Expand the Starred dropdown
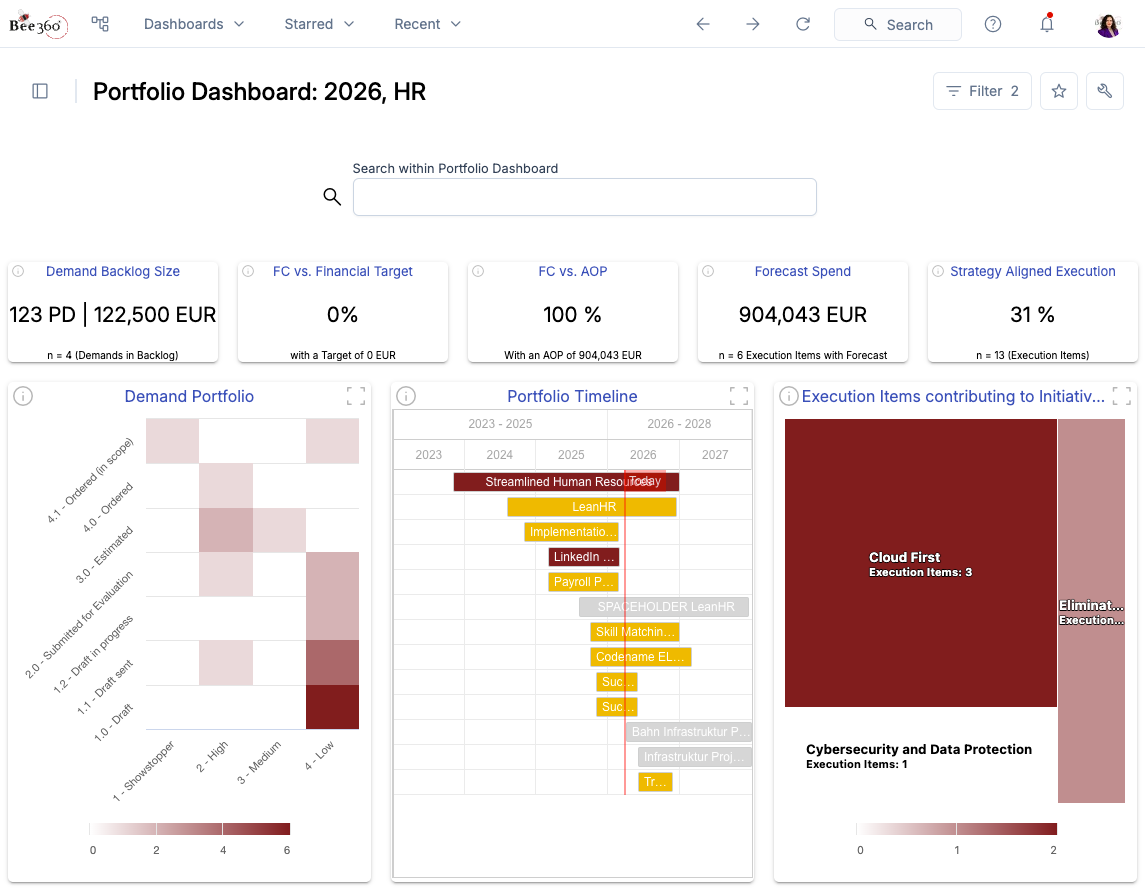This screenshot has height=889, width=1145. 319,24
